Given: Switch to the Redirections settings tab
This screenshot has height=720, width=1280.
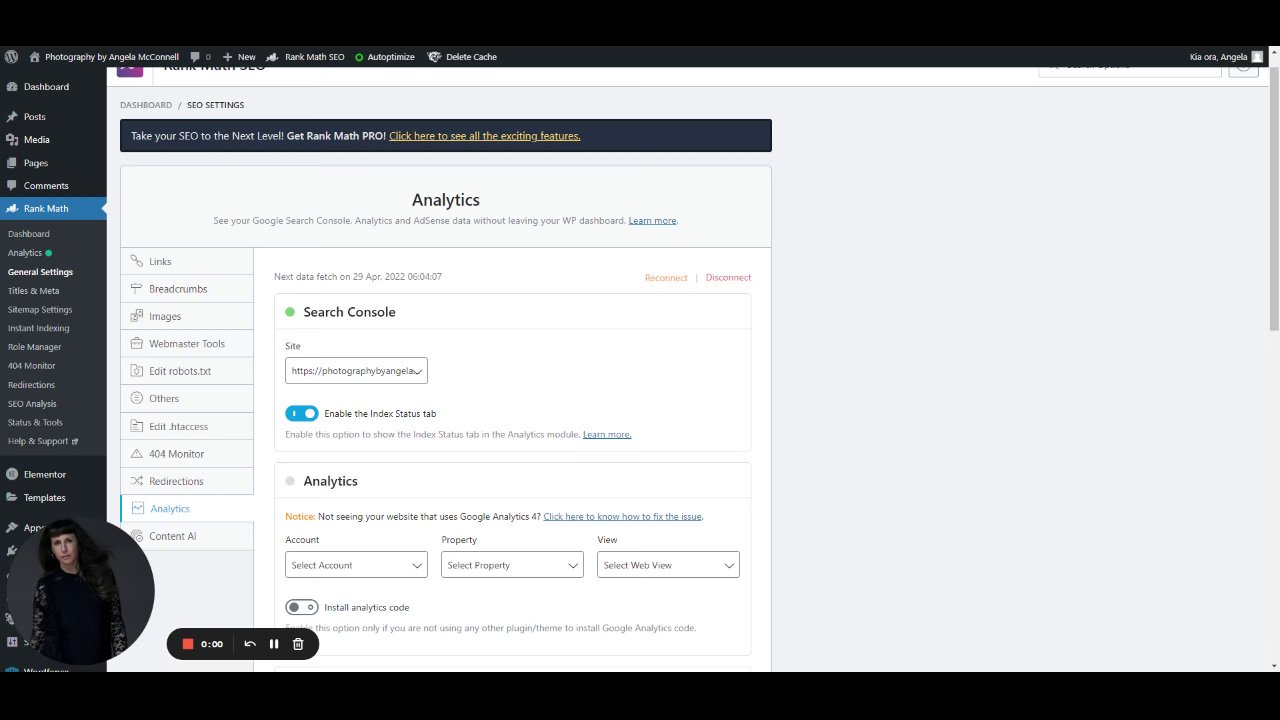Looking at the screenshot, I should tap(187, 481).
